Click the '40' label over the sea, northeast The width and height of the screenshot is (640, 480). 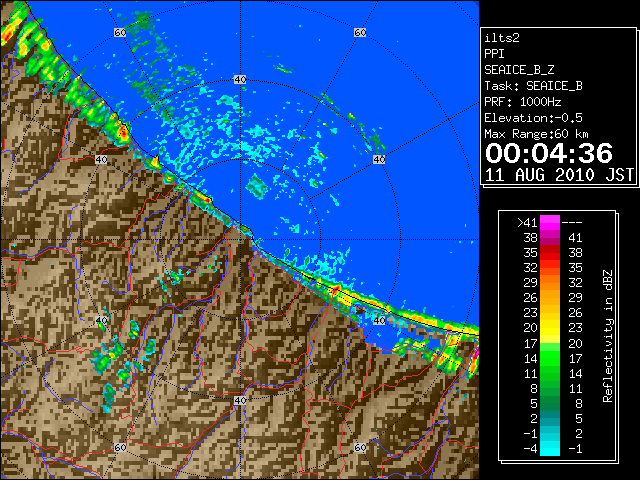(x=379, y=160)
